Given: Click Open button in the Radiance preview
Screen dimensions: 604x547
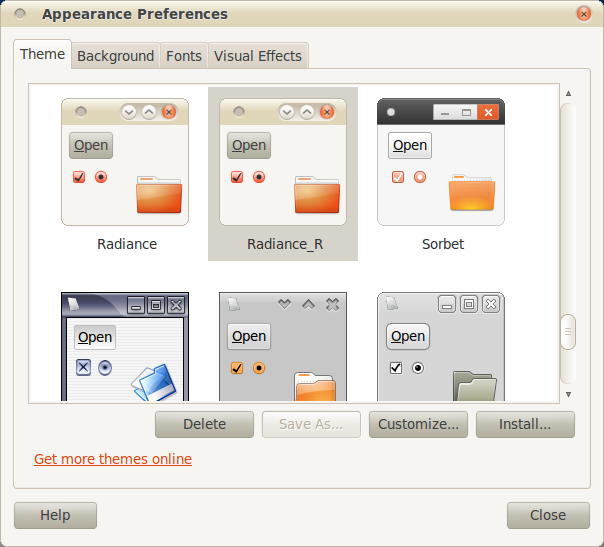Looking at the screenshot, I should 91,146.
